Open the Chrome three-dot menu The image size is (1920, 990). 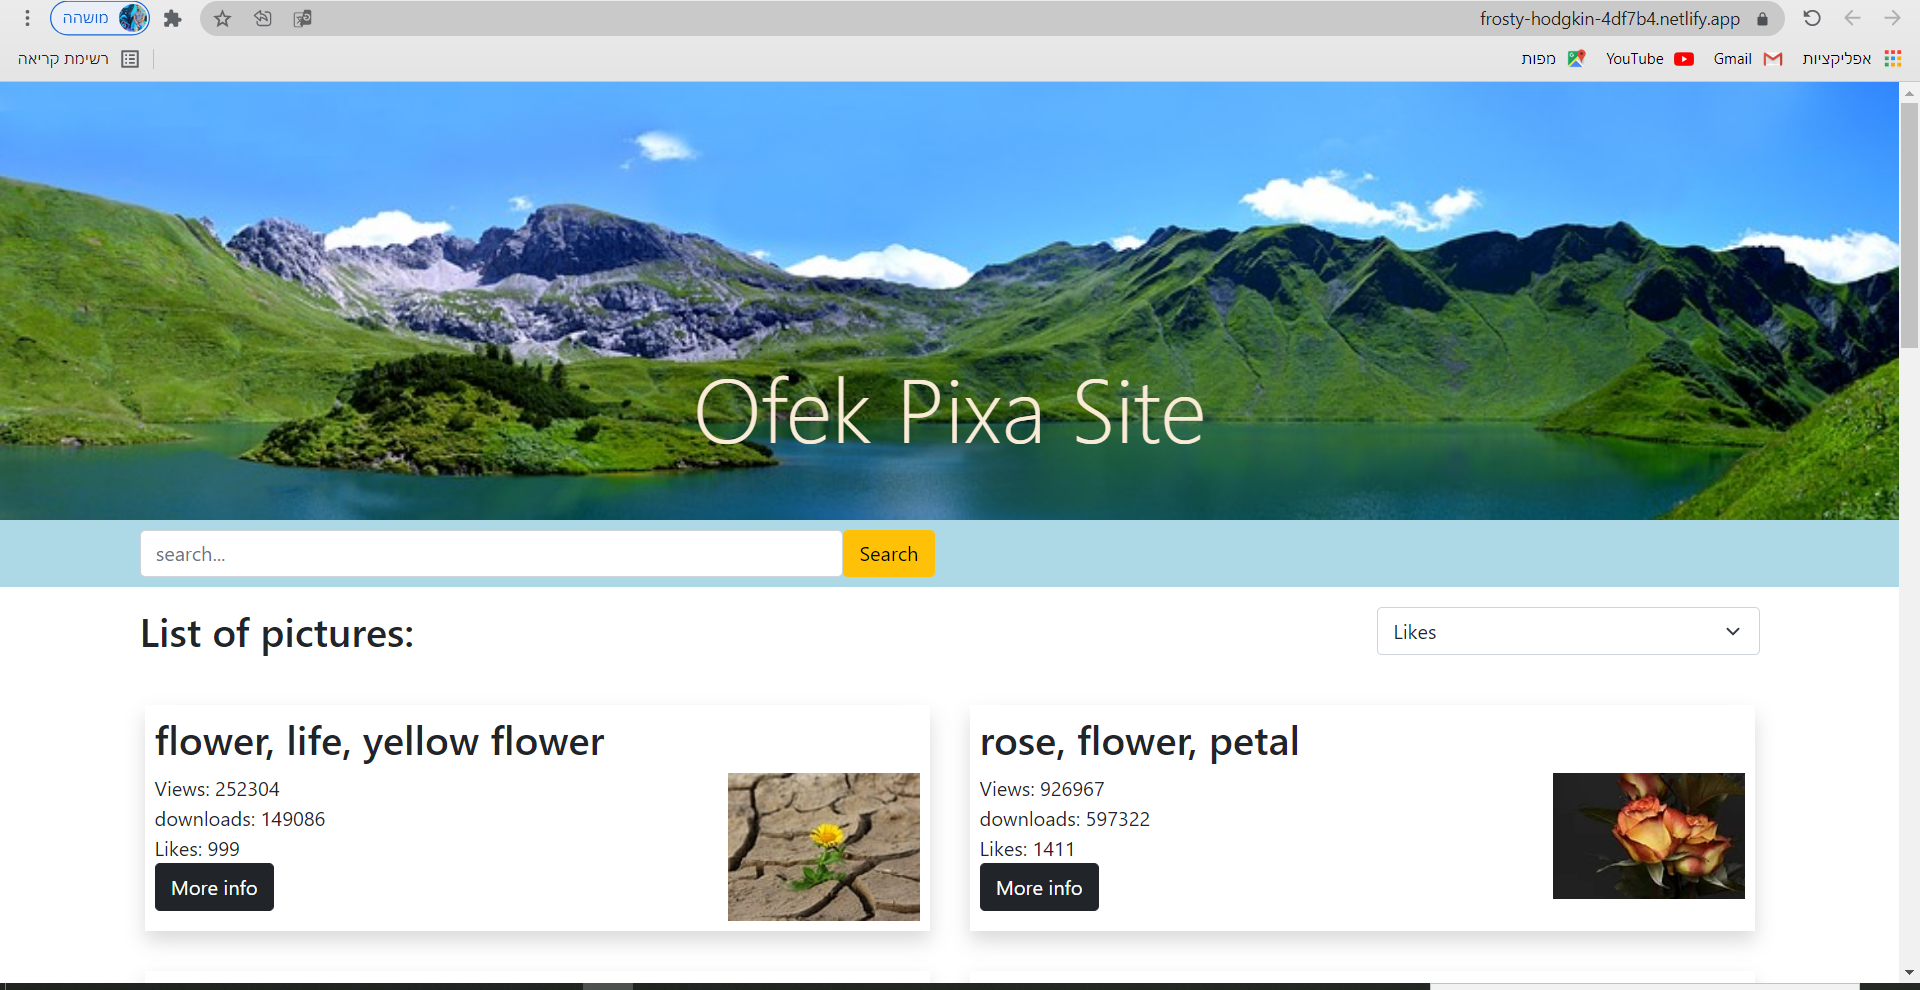tap(27, 18)
